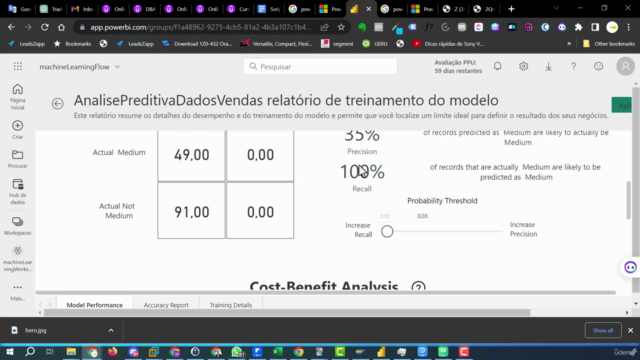Open the feedback smiley icon
This screenshot has width=640, height=360.
click(598, 66)
